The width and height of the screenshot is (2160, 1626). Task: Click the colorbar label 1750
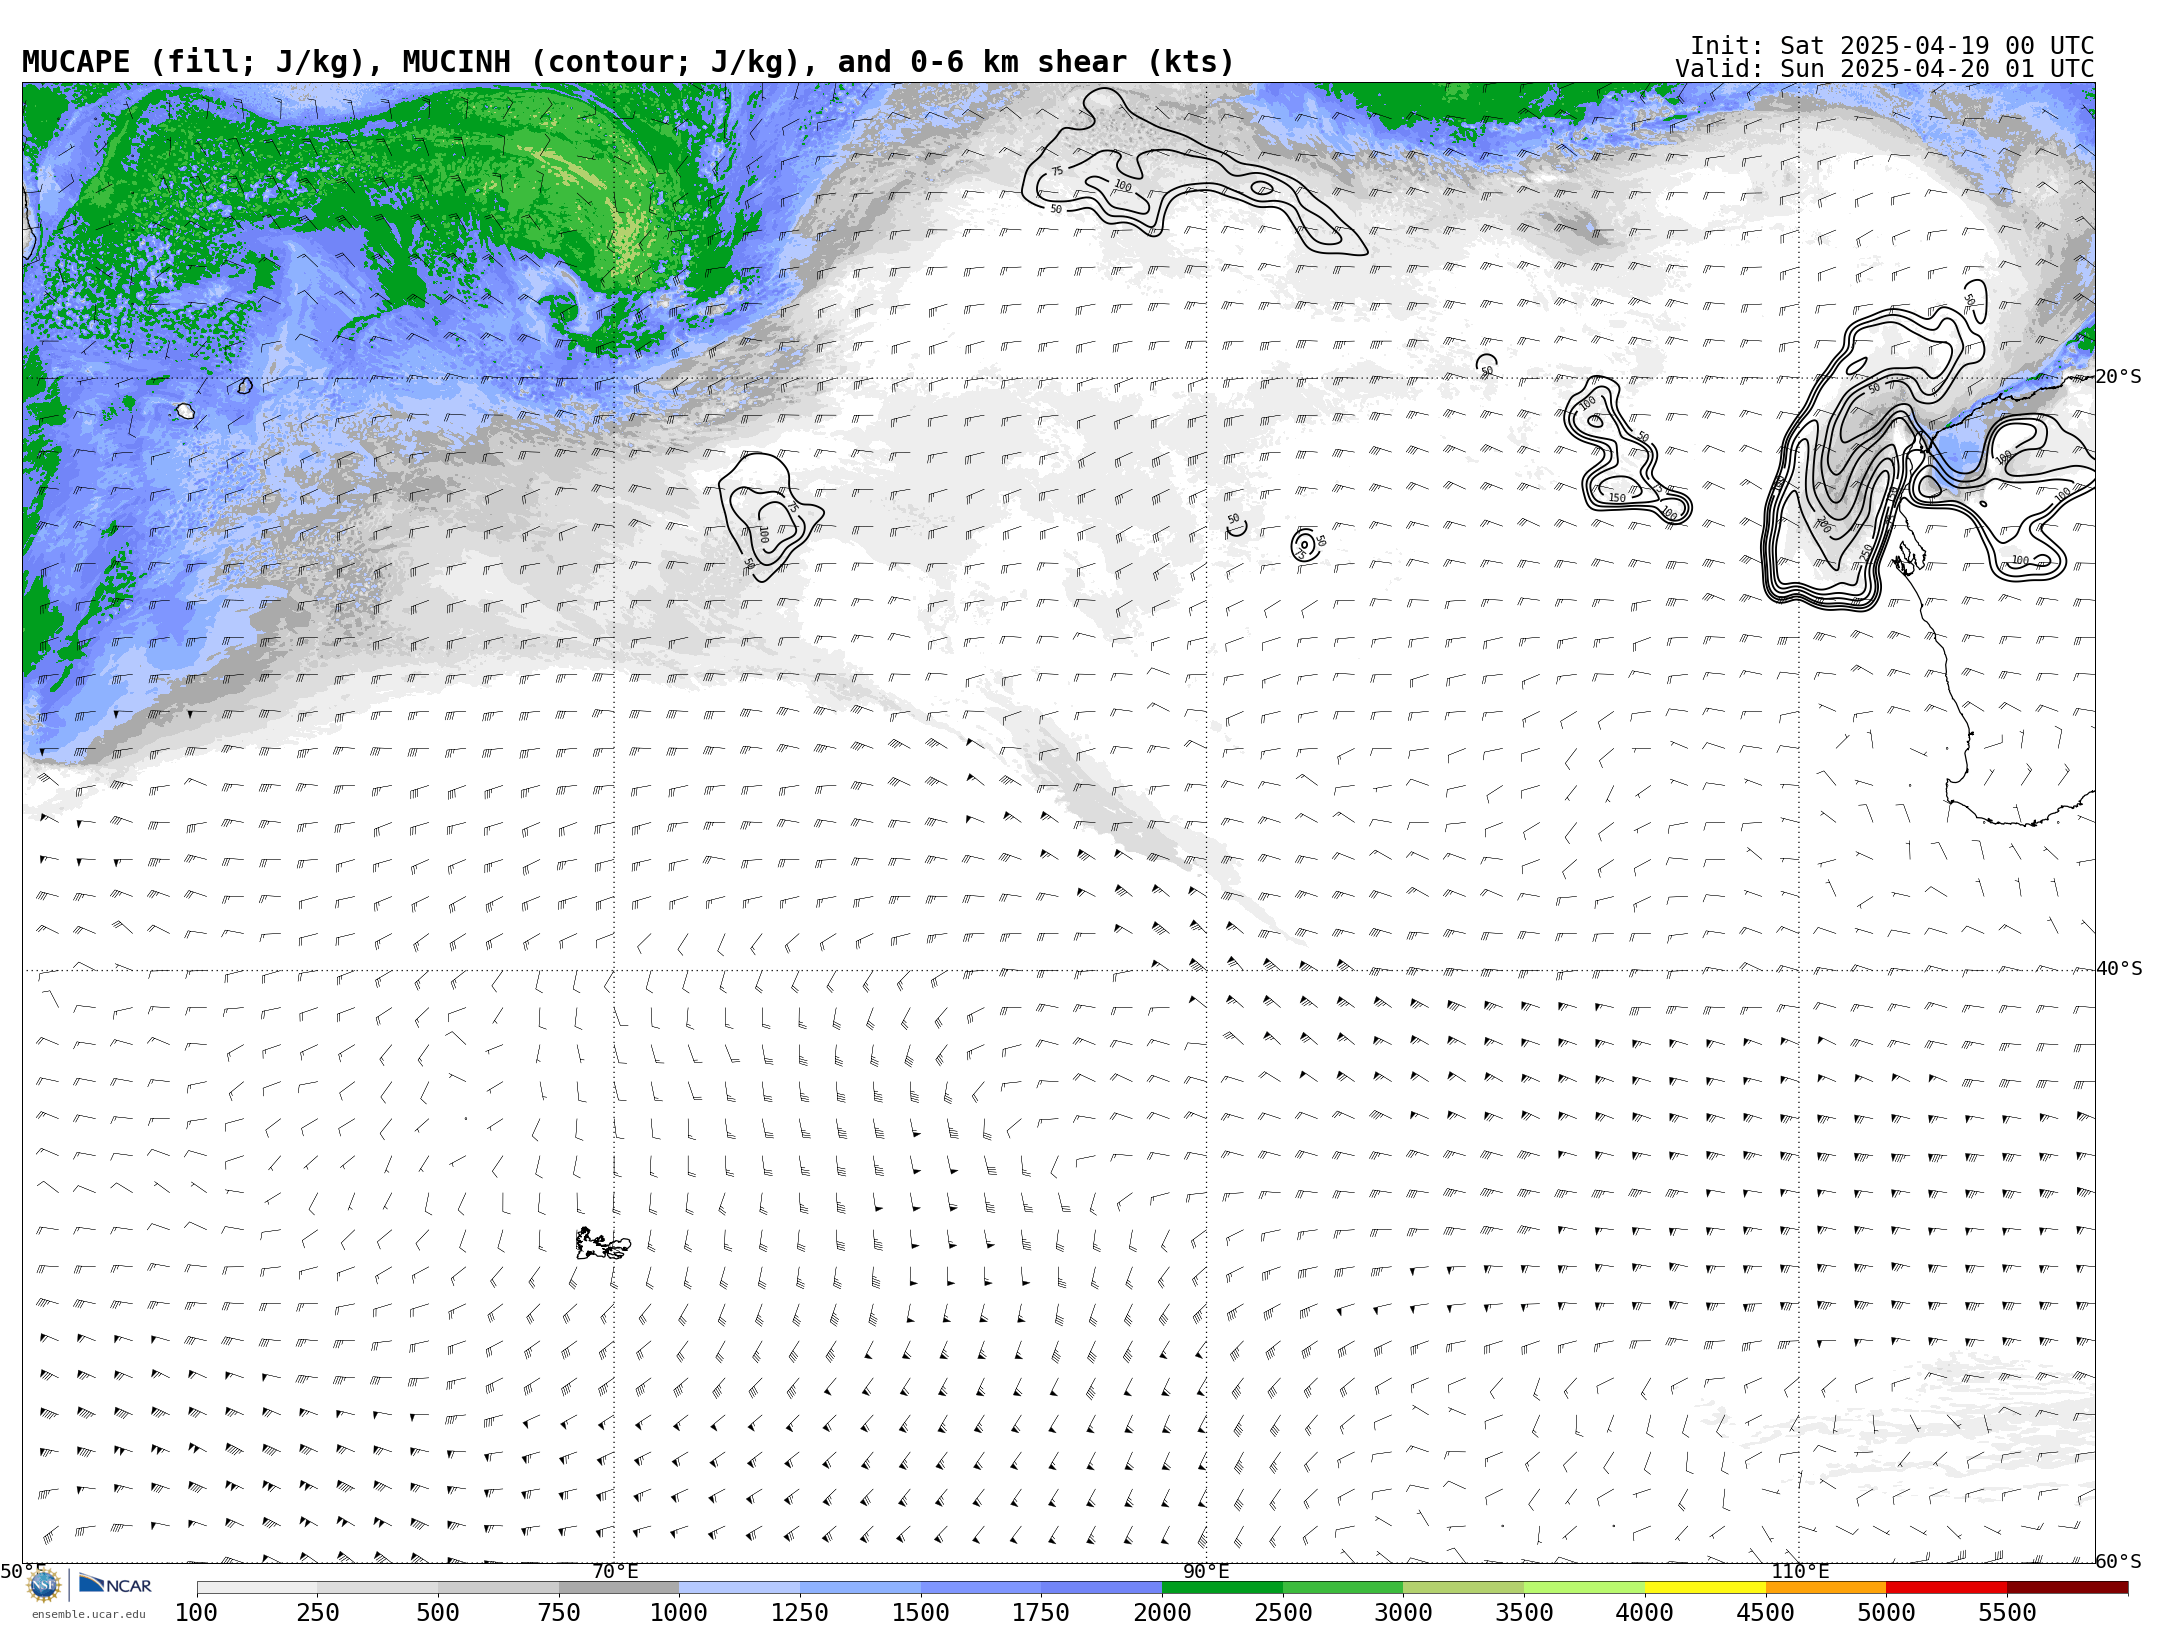point(1041,1613)
